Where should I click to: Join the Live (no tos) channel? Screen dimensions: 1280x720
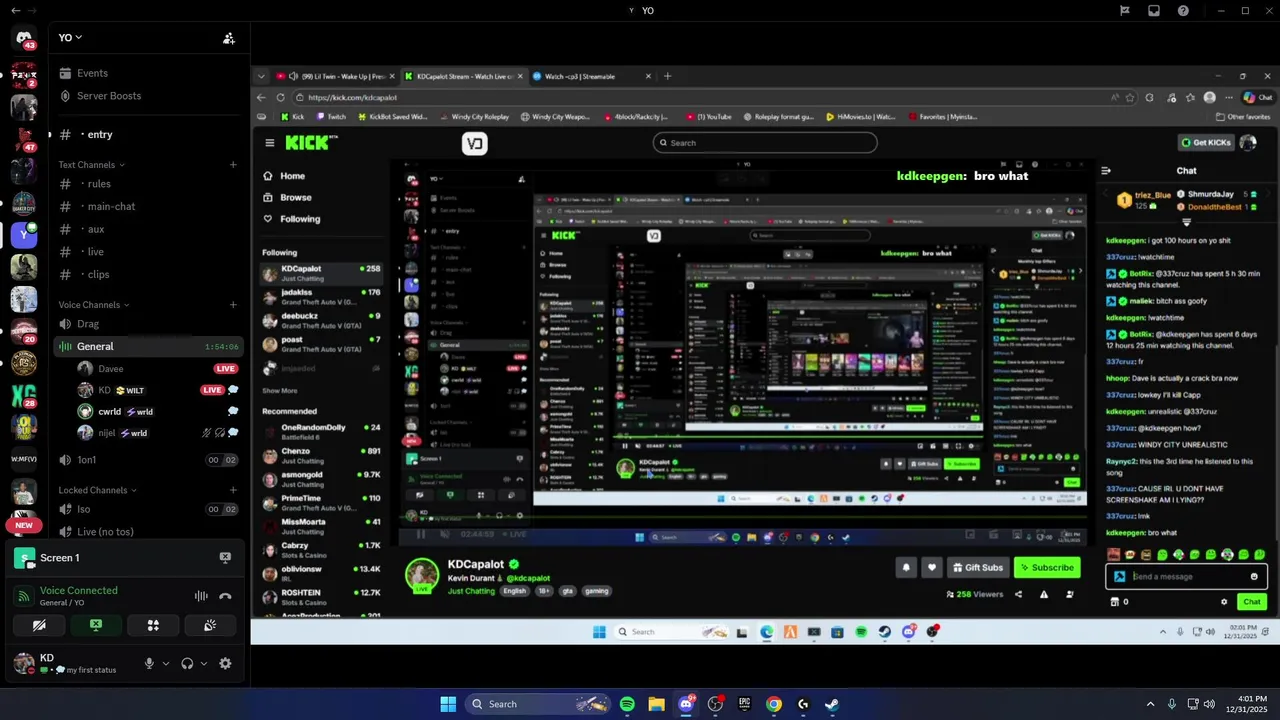[x=147, y=531]
